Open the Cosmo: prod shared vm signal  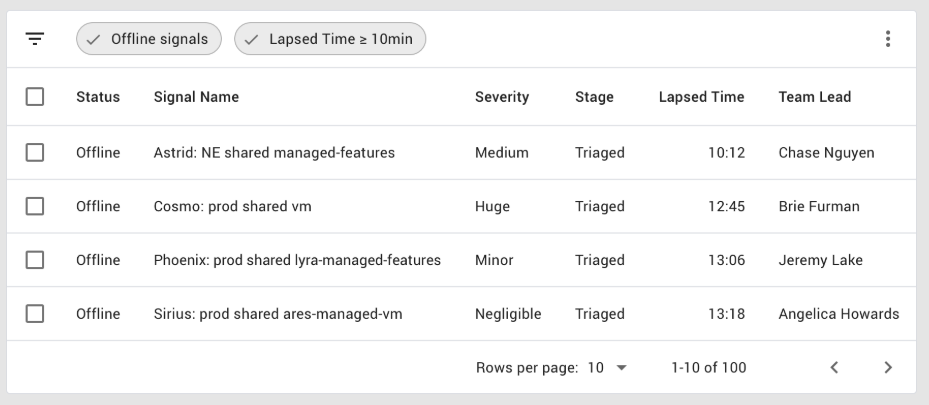pos(232,207)
